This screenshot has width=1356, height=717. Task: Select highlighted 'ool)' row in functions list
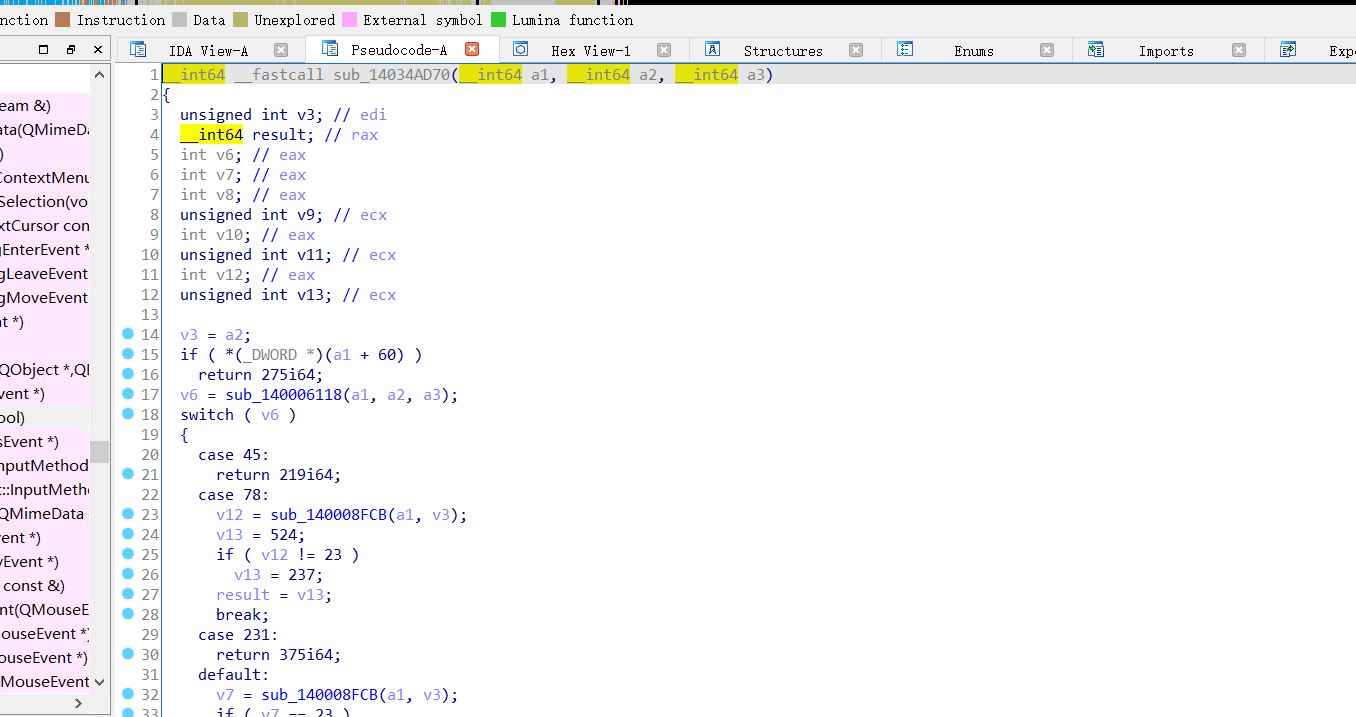pyautogui.click(x=45, y=418)
